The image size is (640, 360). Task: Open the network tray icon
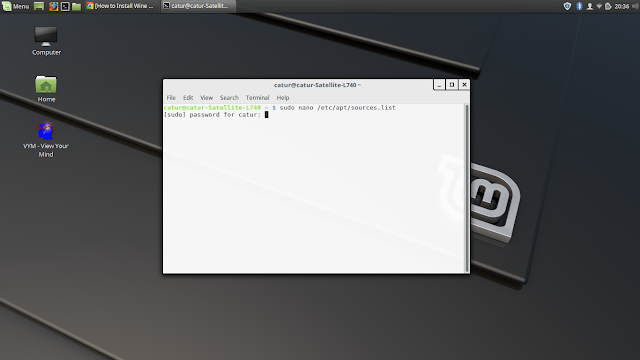(599, 6)
